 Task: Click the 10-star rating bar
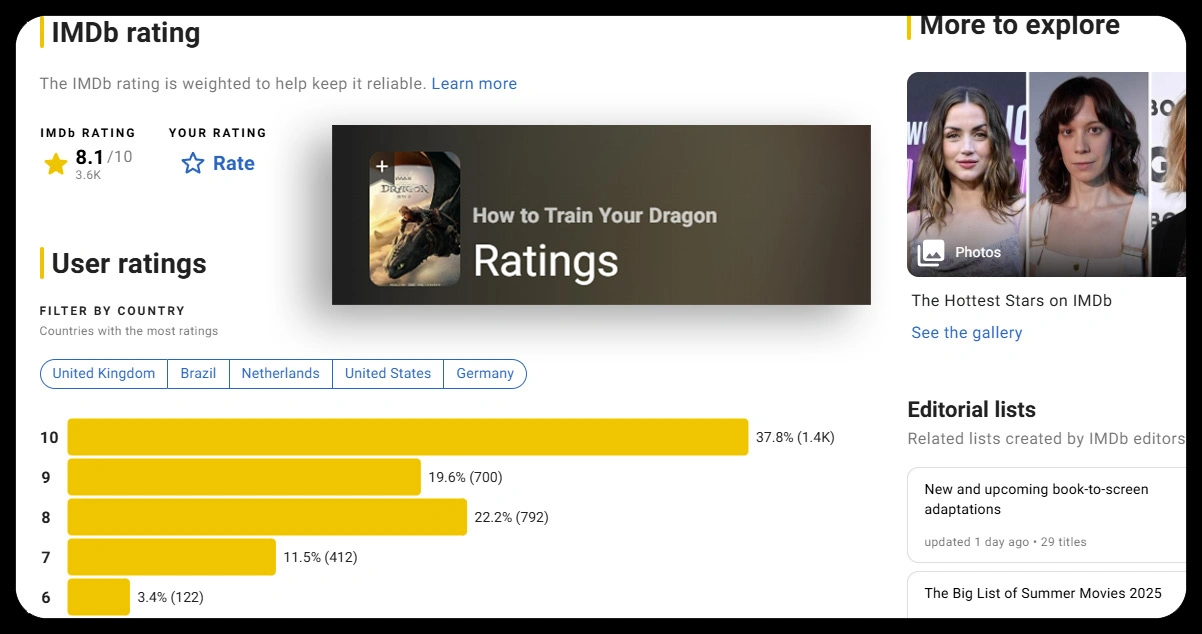coord(407,437)
